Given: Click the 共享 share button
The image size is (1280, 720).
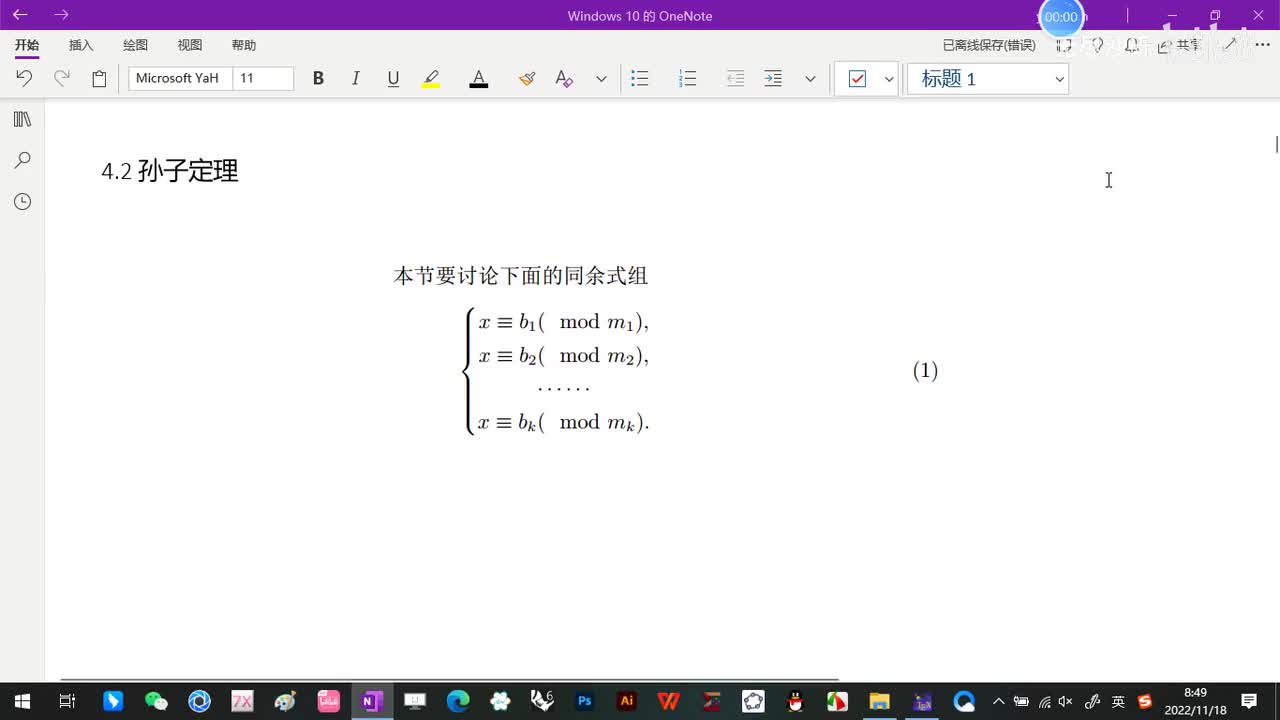Looking at the screenshot, I should [x=1180, y=45].
